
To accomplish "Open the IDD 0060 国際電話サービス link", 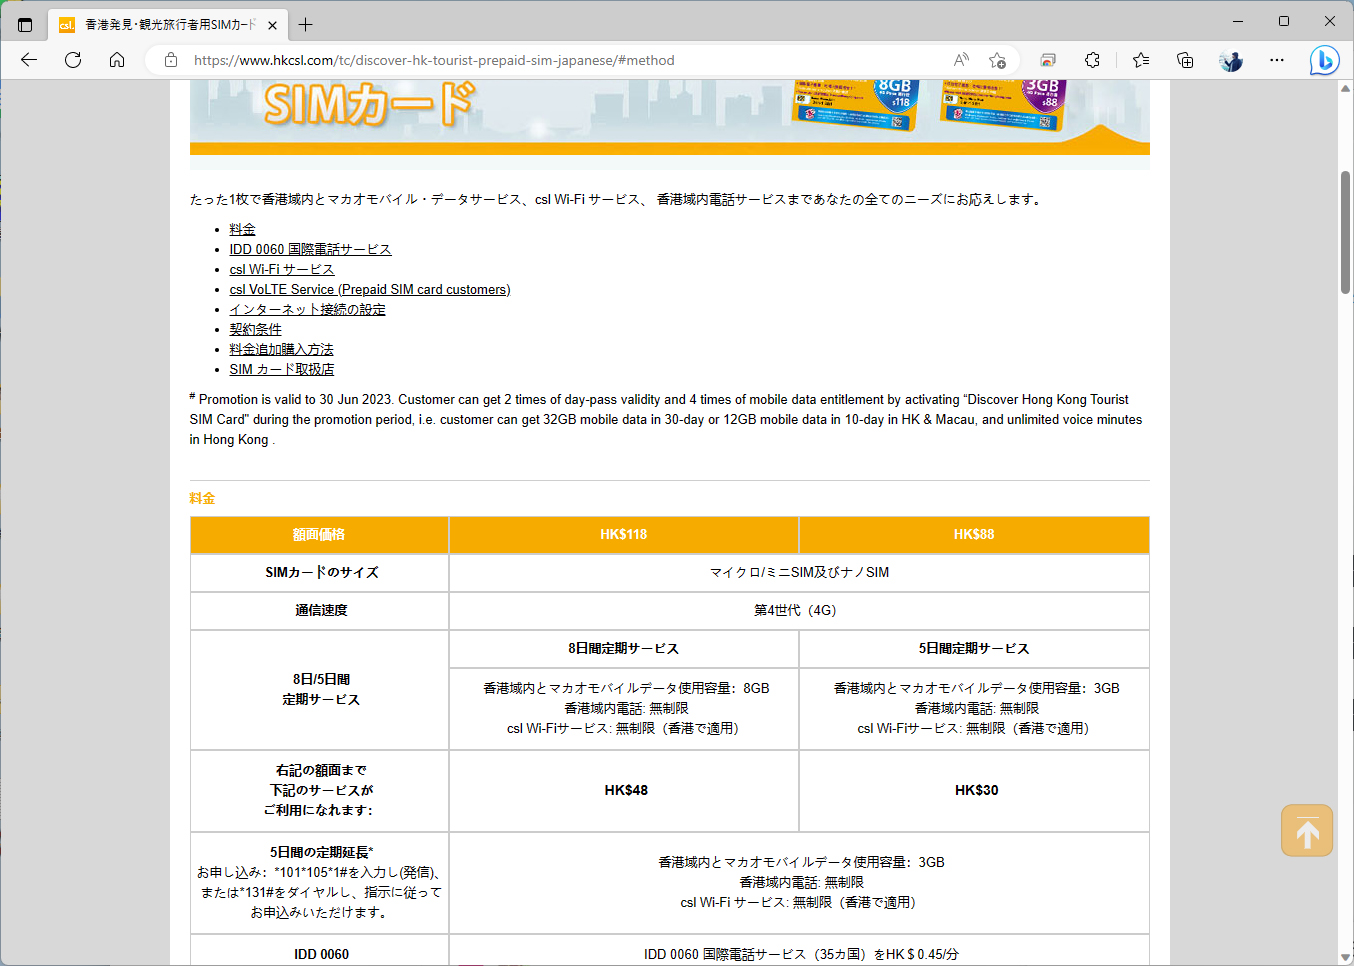I will pos(310,249).
